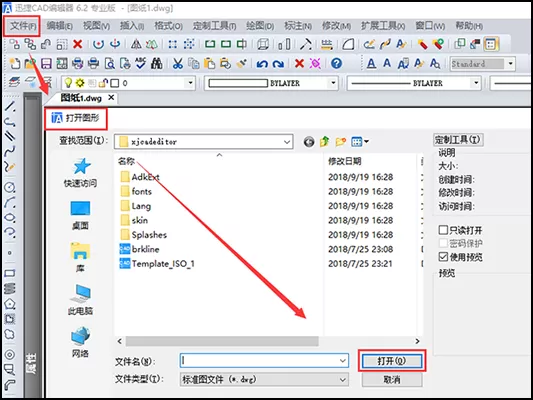Screen dimensions: 533x400
Task: Open the color BYLAYER dropdown arrow
Action: pos(333,83)
